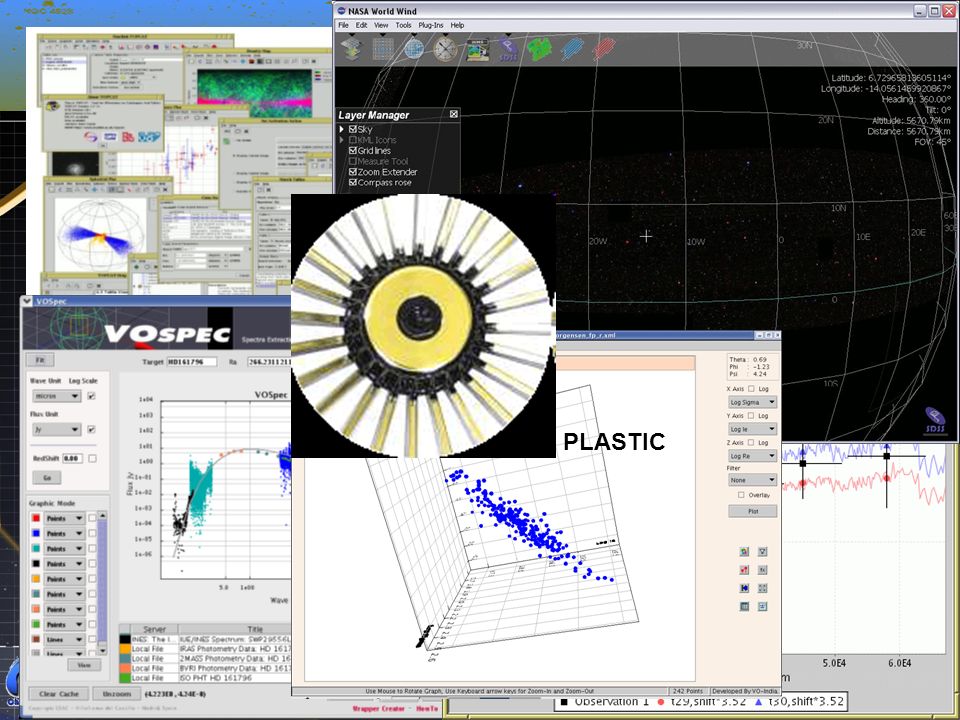
Task: Toggle Flux Unit Log Scale checkbox in VOSpec
Action: 91,429
